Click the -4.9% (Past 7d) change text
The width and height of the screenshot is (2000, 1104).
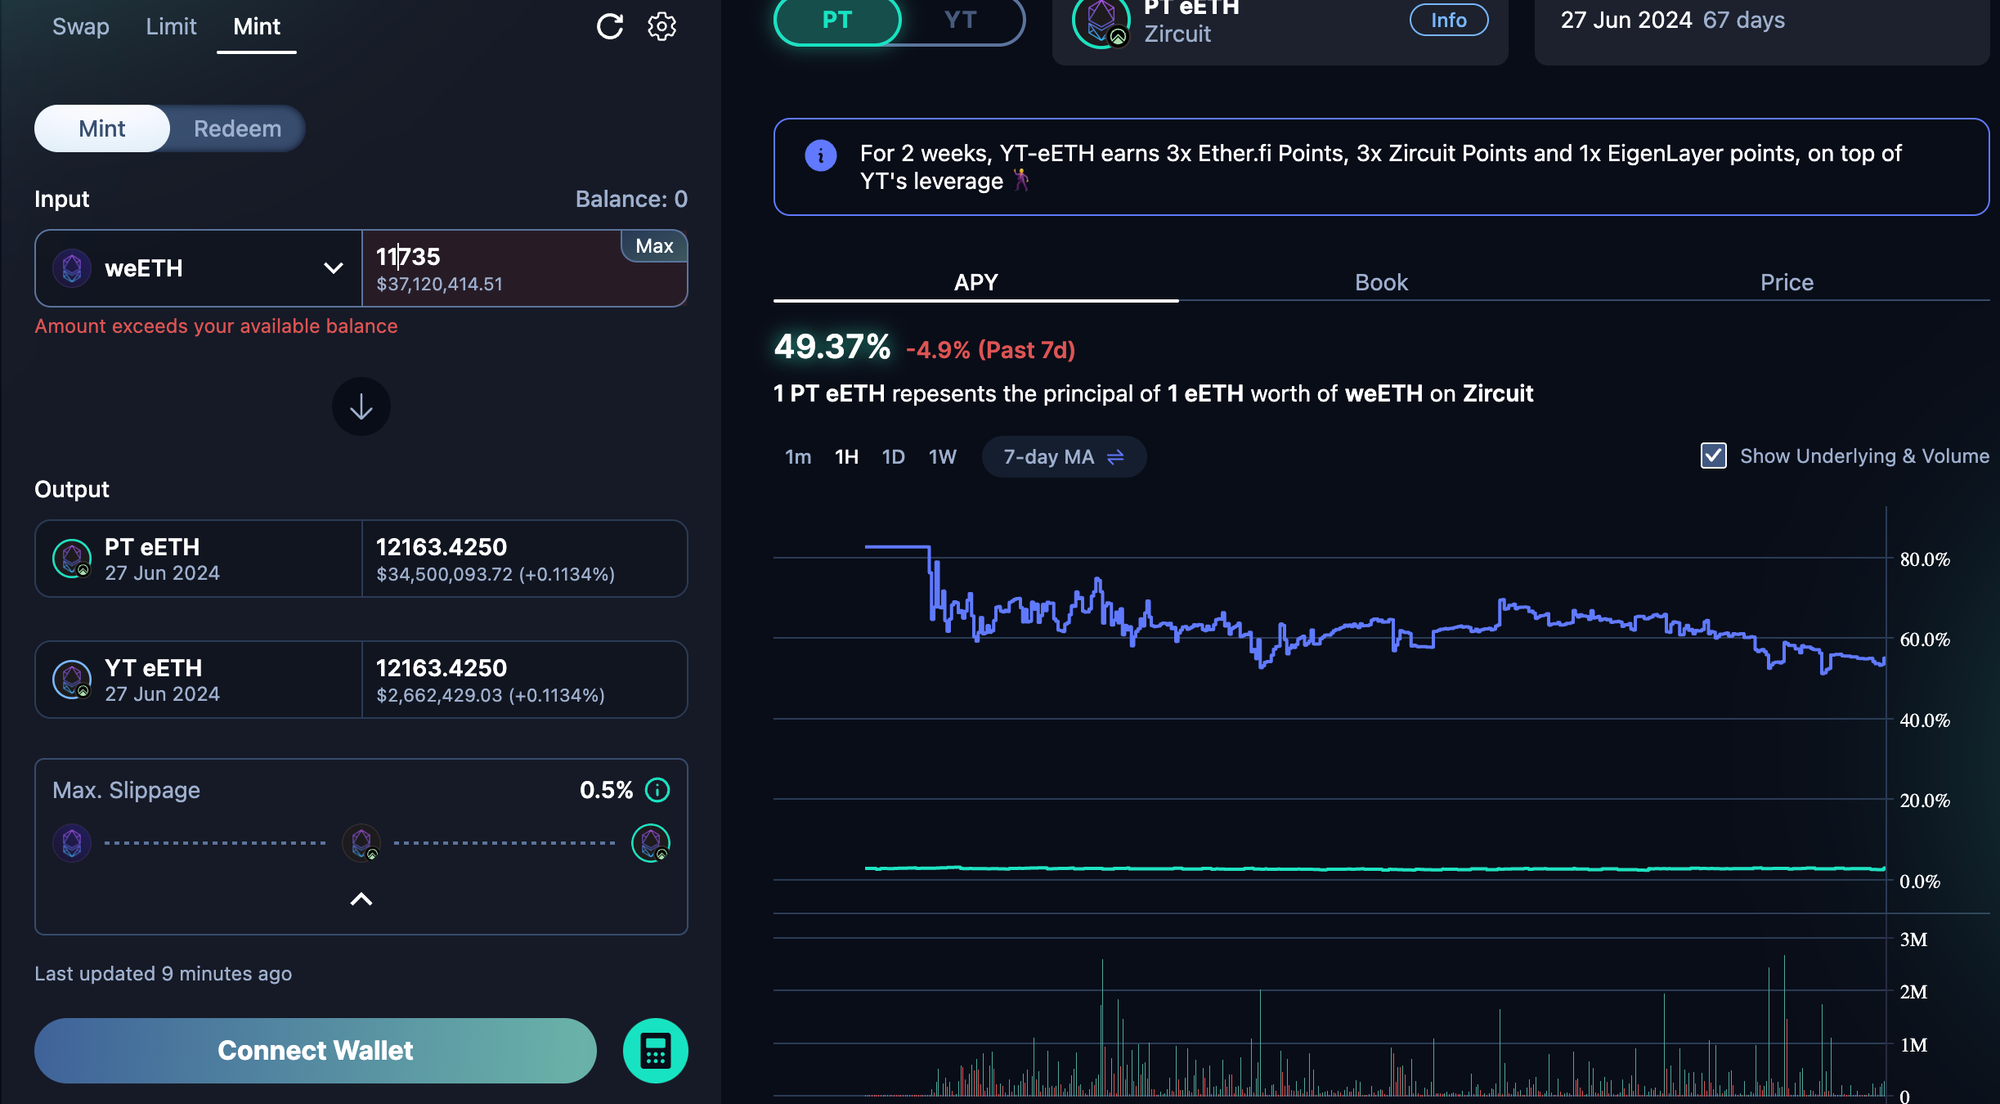tap(990, 350)
